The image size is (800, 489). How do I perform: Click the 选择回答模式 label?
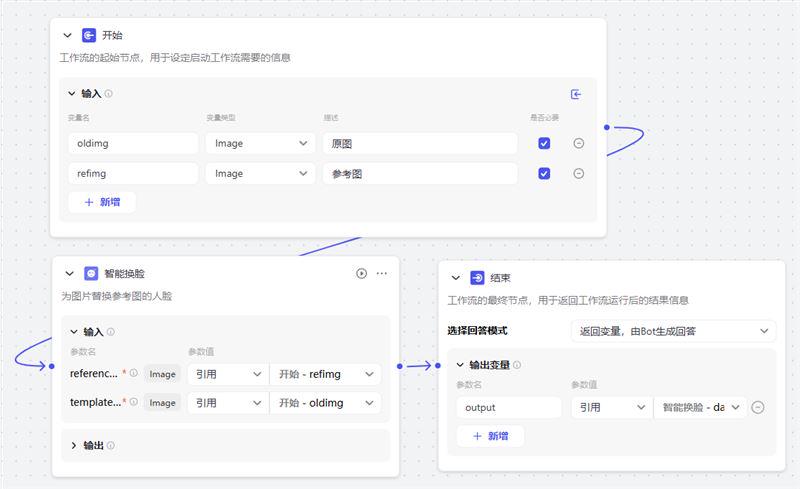477,331
